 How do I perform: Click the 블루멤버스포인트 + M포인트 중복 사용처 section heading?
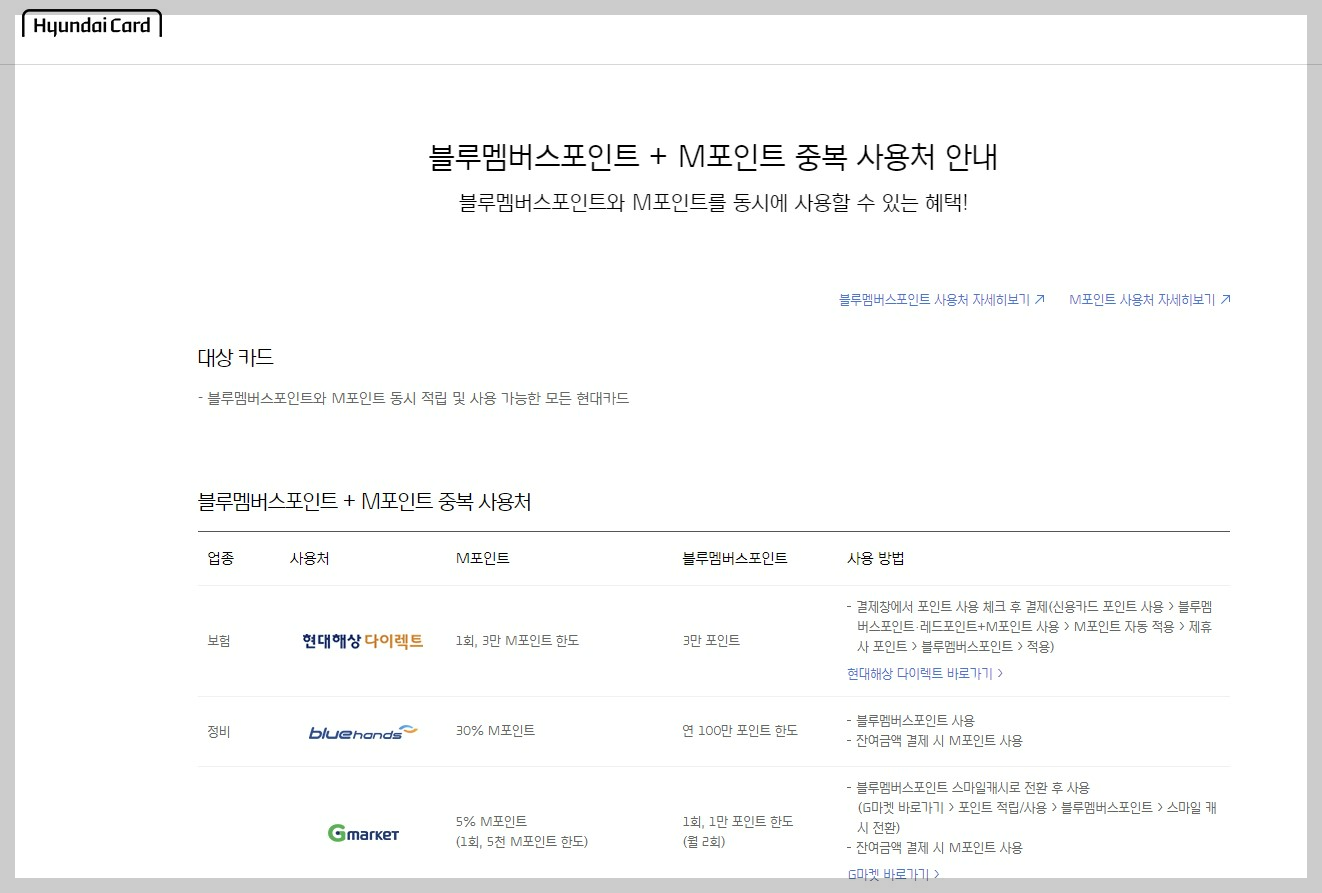click(x=365, y=502)
